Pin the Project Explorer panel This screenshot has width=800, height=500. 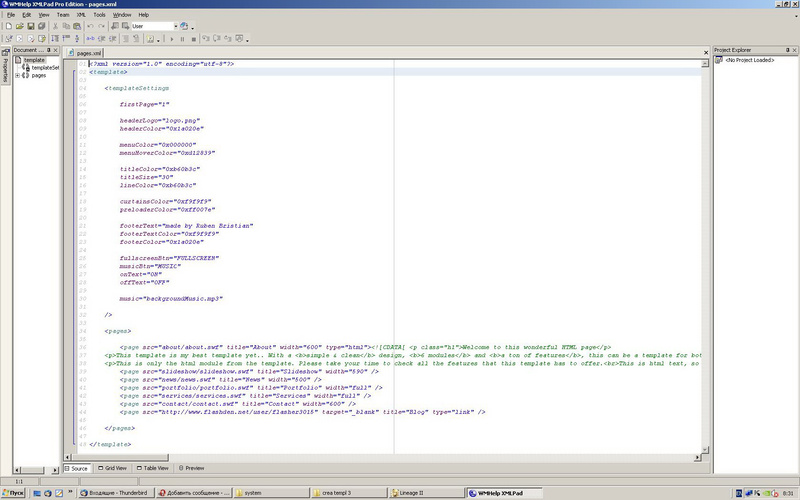tap(785, 49)
